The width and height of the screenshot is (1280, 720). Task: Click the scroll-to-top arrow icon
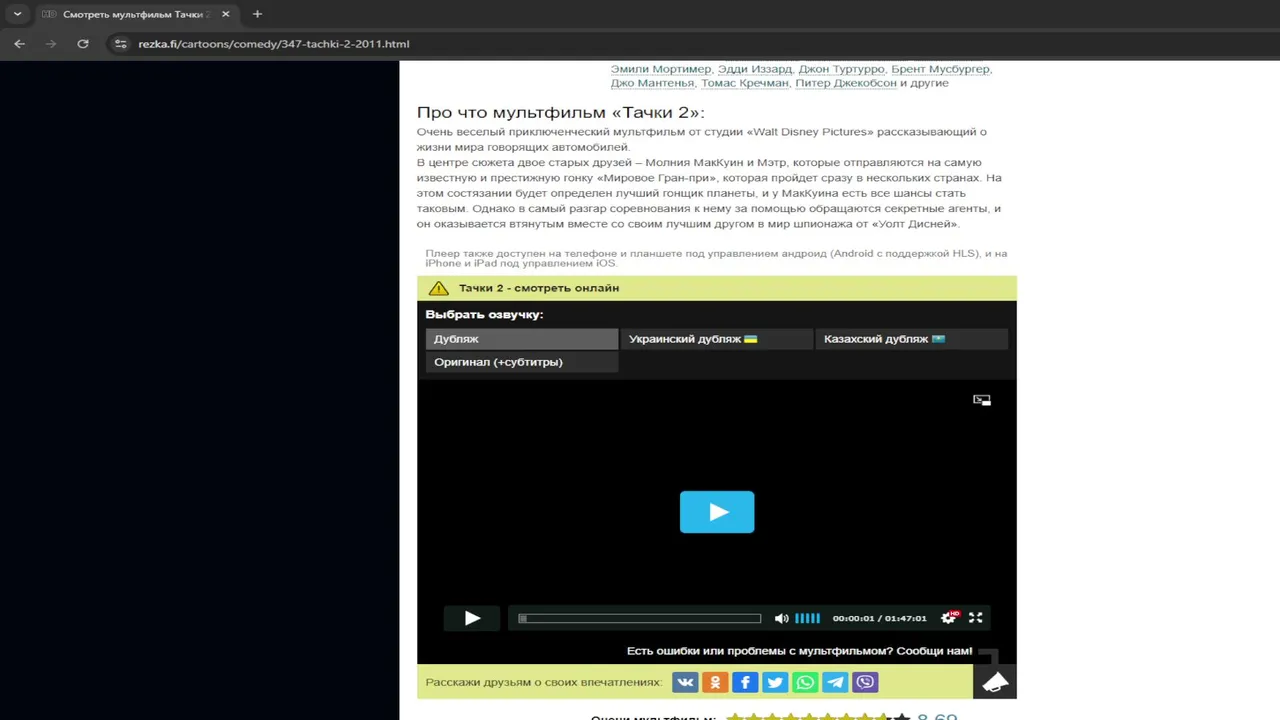[x=995, y=682]
